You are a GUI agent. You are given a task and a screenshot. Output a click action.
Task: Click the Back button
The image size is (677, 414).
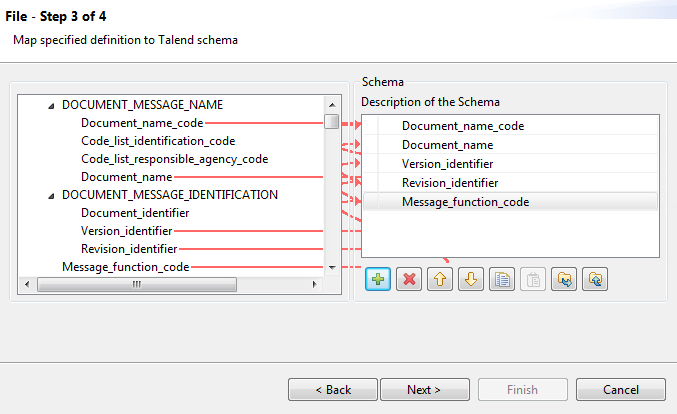coord(333,389)
